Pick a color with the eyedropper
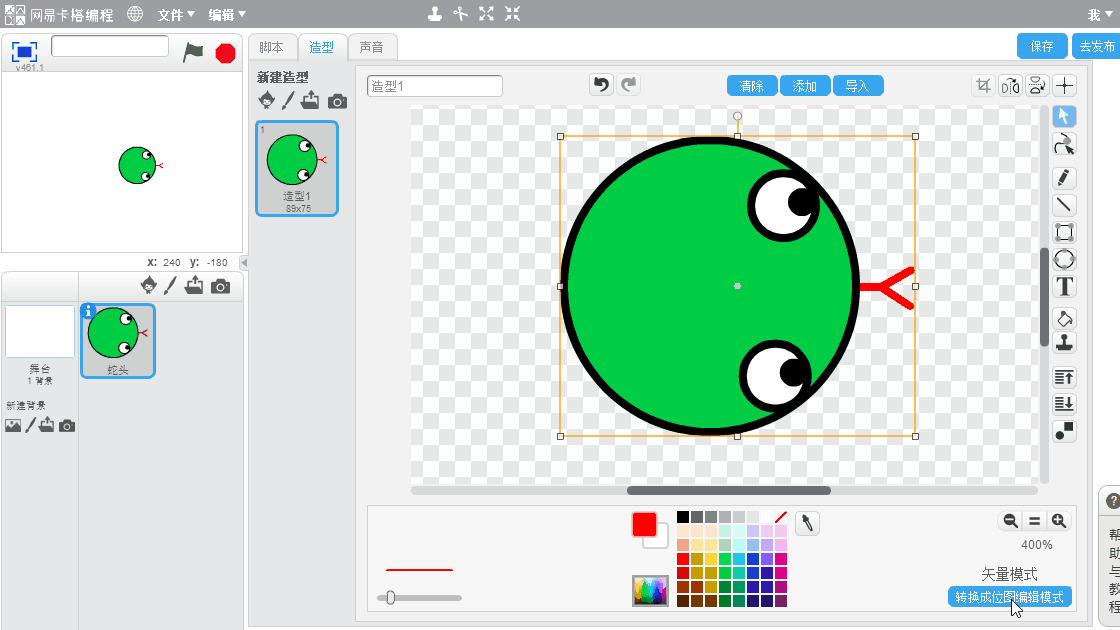 click(807, 524)
